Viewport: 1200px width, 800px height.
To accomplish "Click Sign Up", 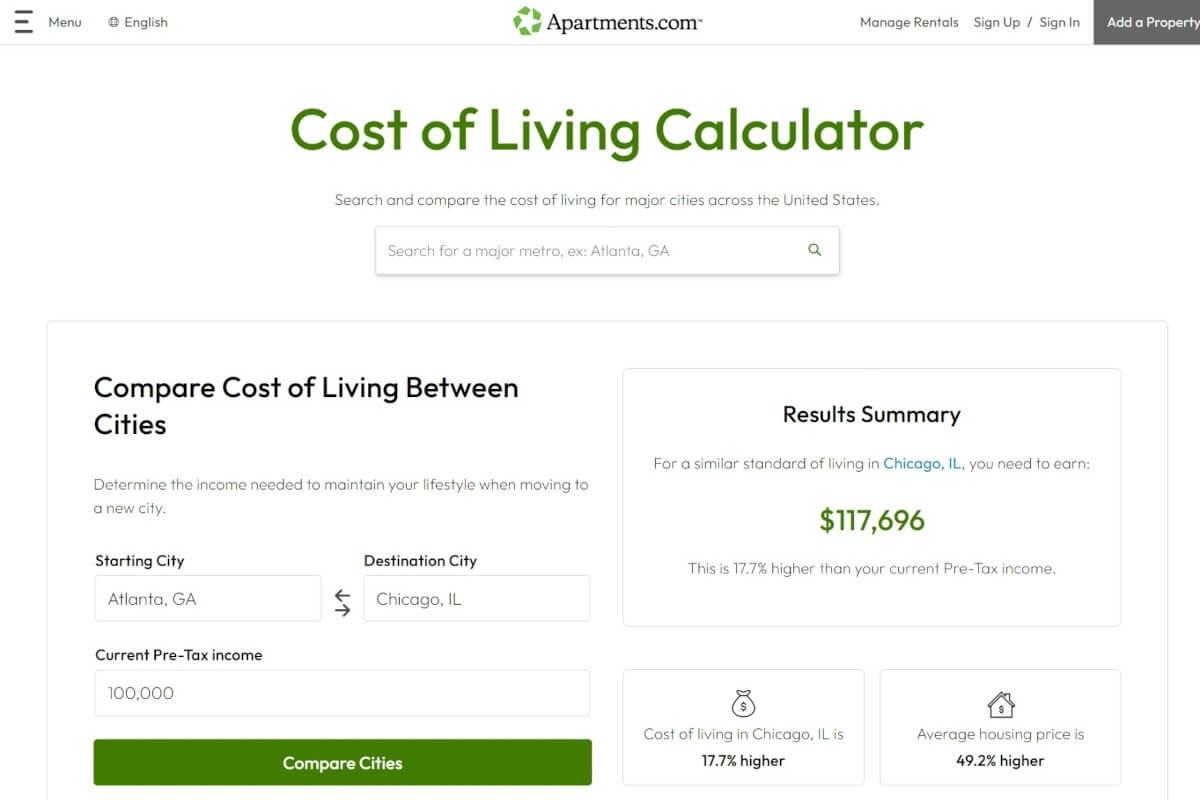I will tap(996, 21).
